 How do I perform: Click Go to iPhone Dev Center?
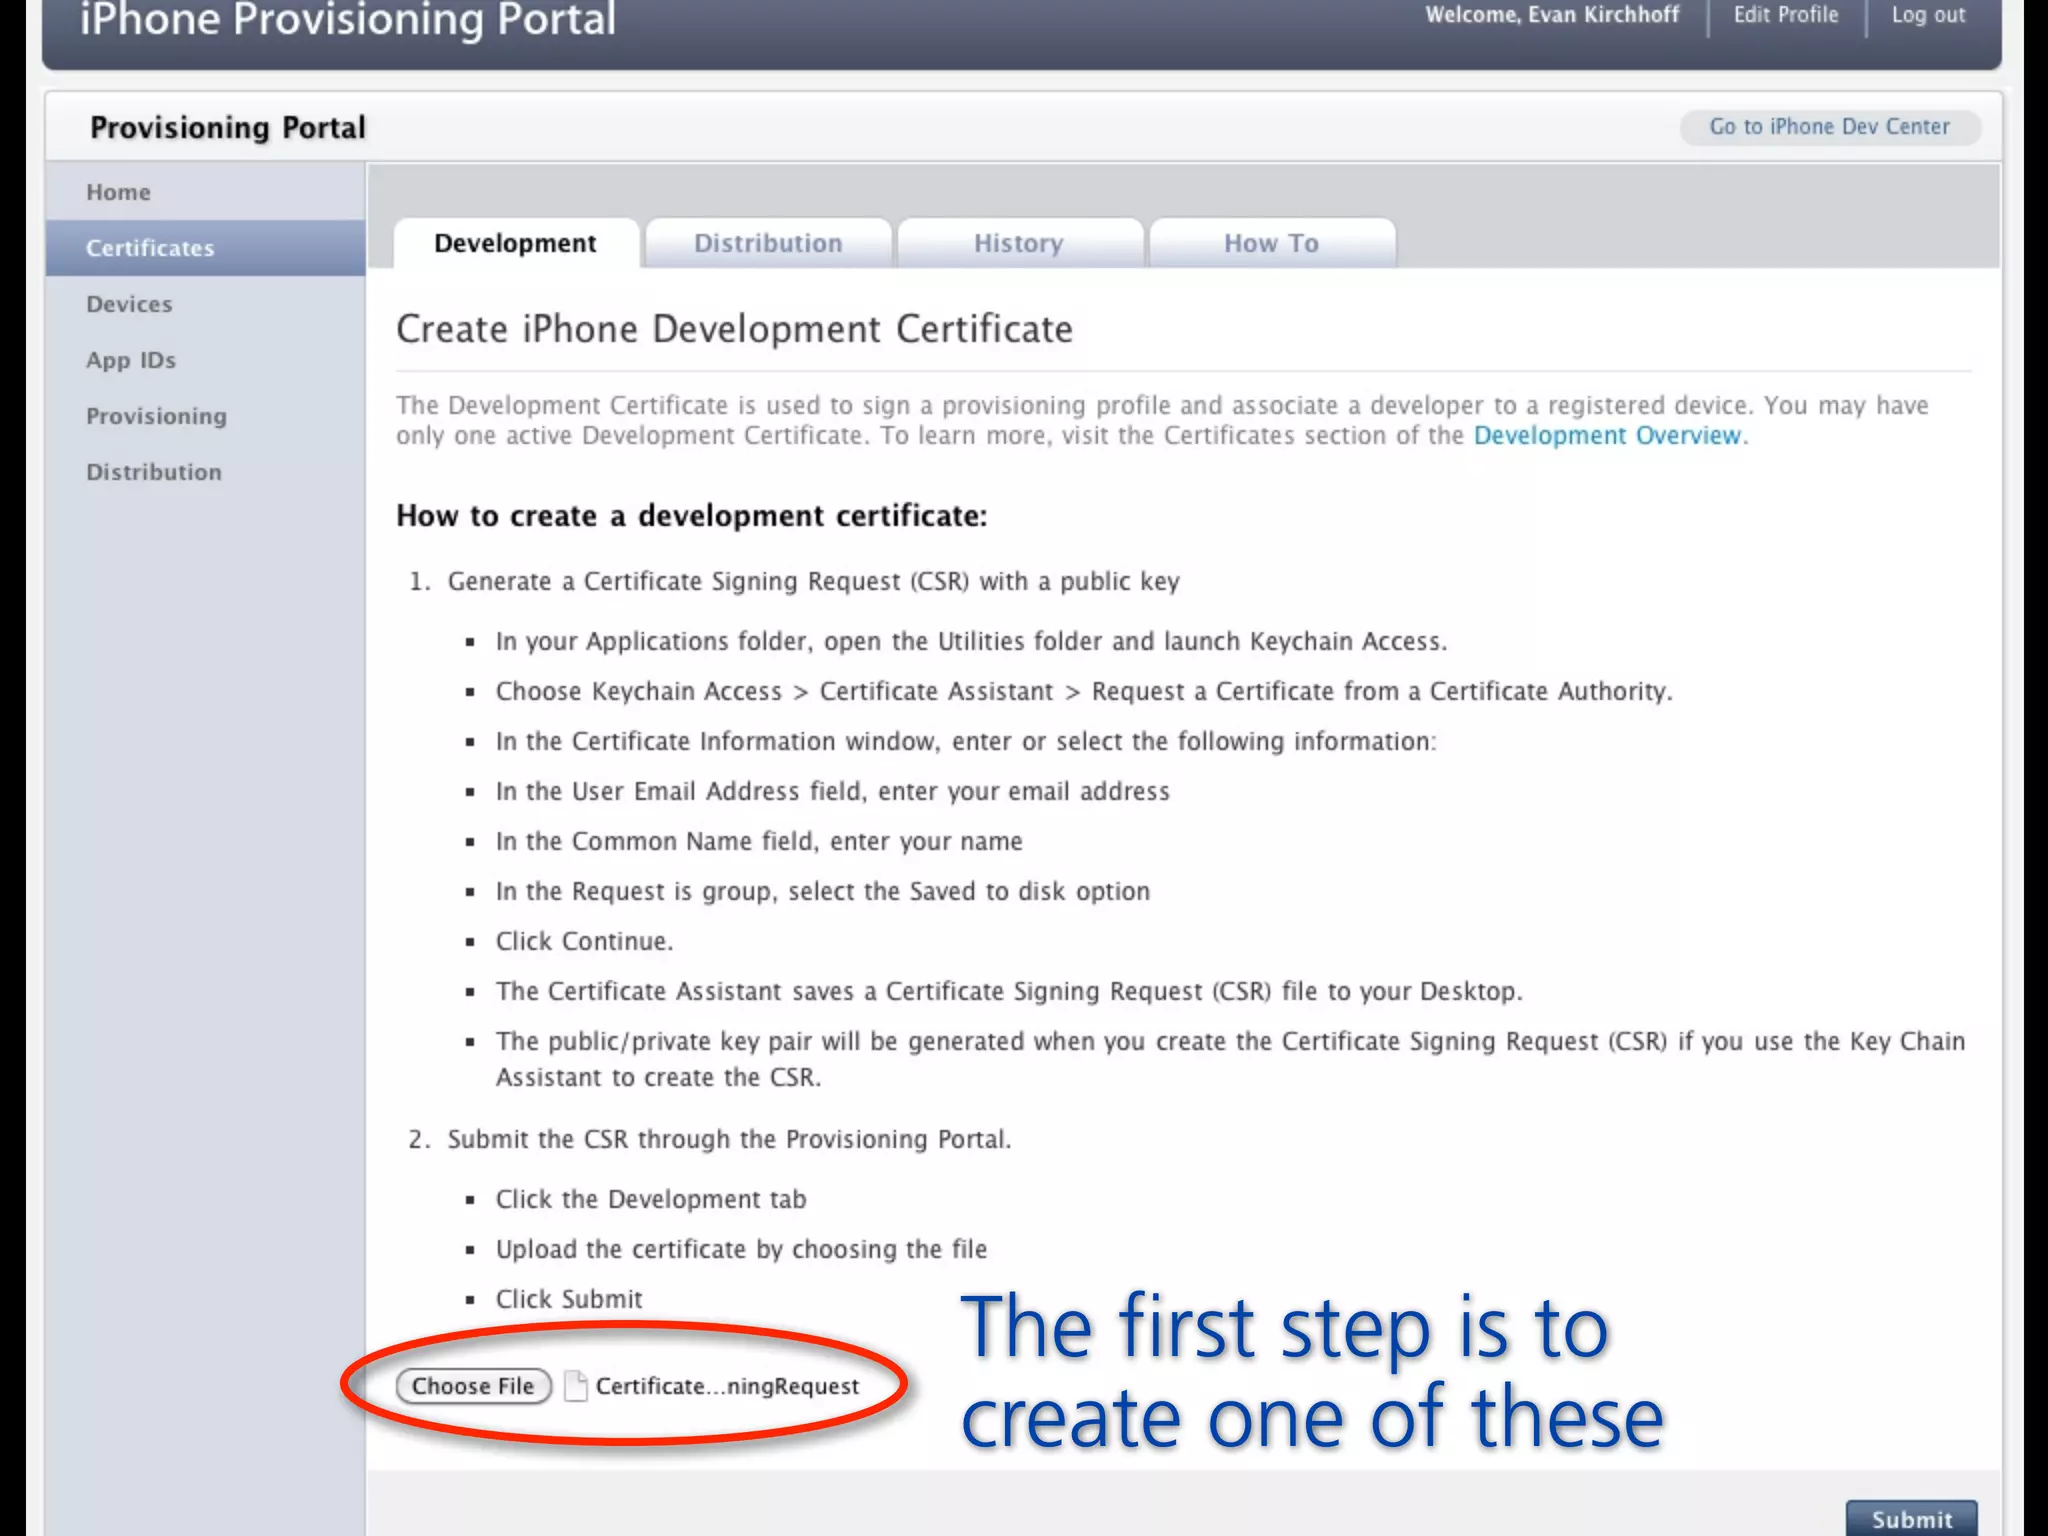1829,127
